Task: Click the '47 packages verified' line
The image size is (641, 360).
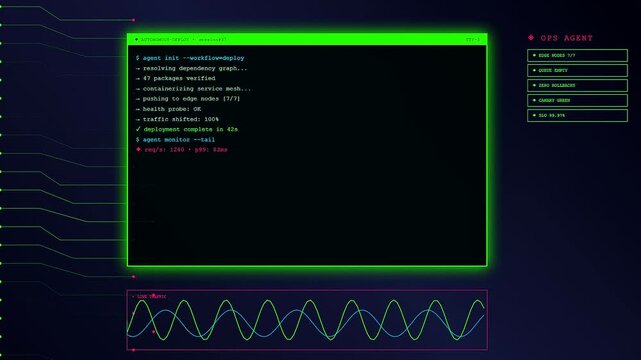Action: click(x=175, y=78)
